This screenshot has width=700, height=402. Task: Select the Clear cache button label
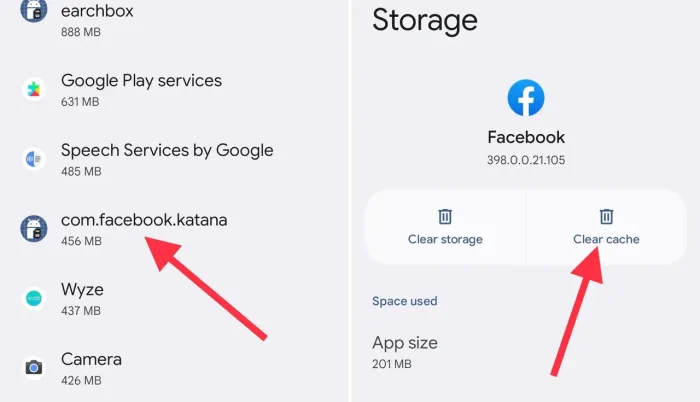[606, 239]
